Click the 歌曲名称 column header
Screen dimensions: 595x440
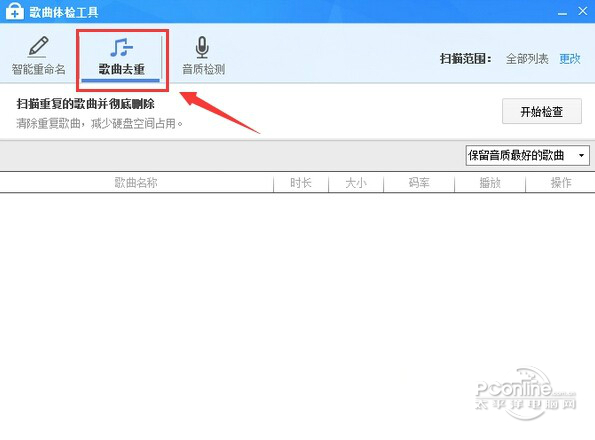[136, 183]
